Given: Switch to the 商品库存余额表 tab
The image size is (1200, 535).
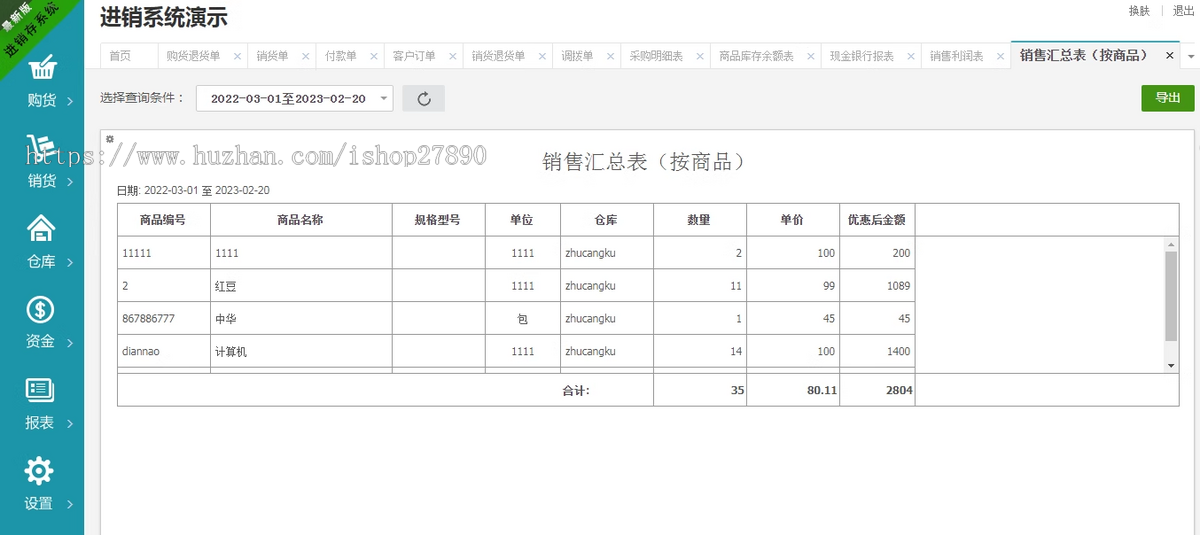Looking at the screenshot, I should coord(757,56).
